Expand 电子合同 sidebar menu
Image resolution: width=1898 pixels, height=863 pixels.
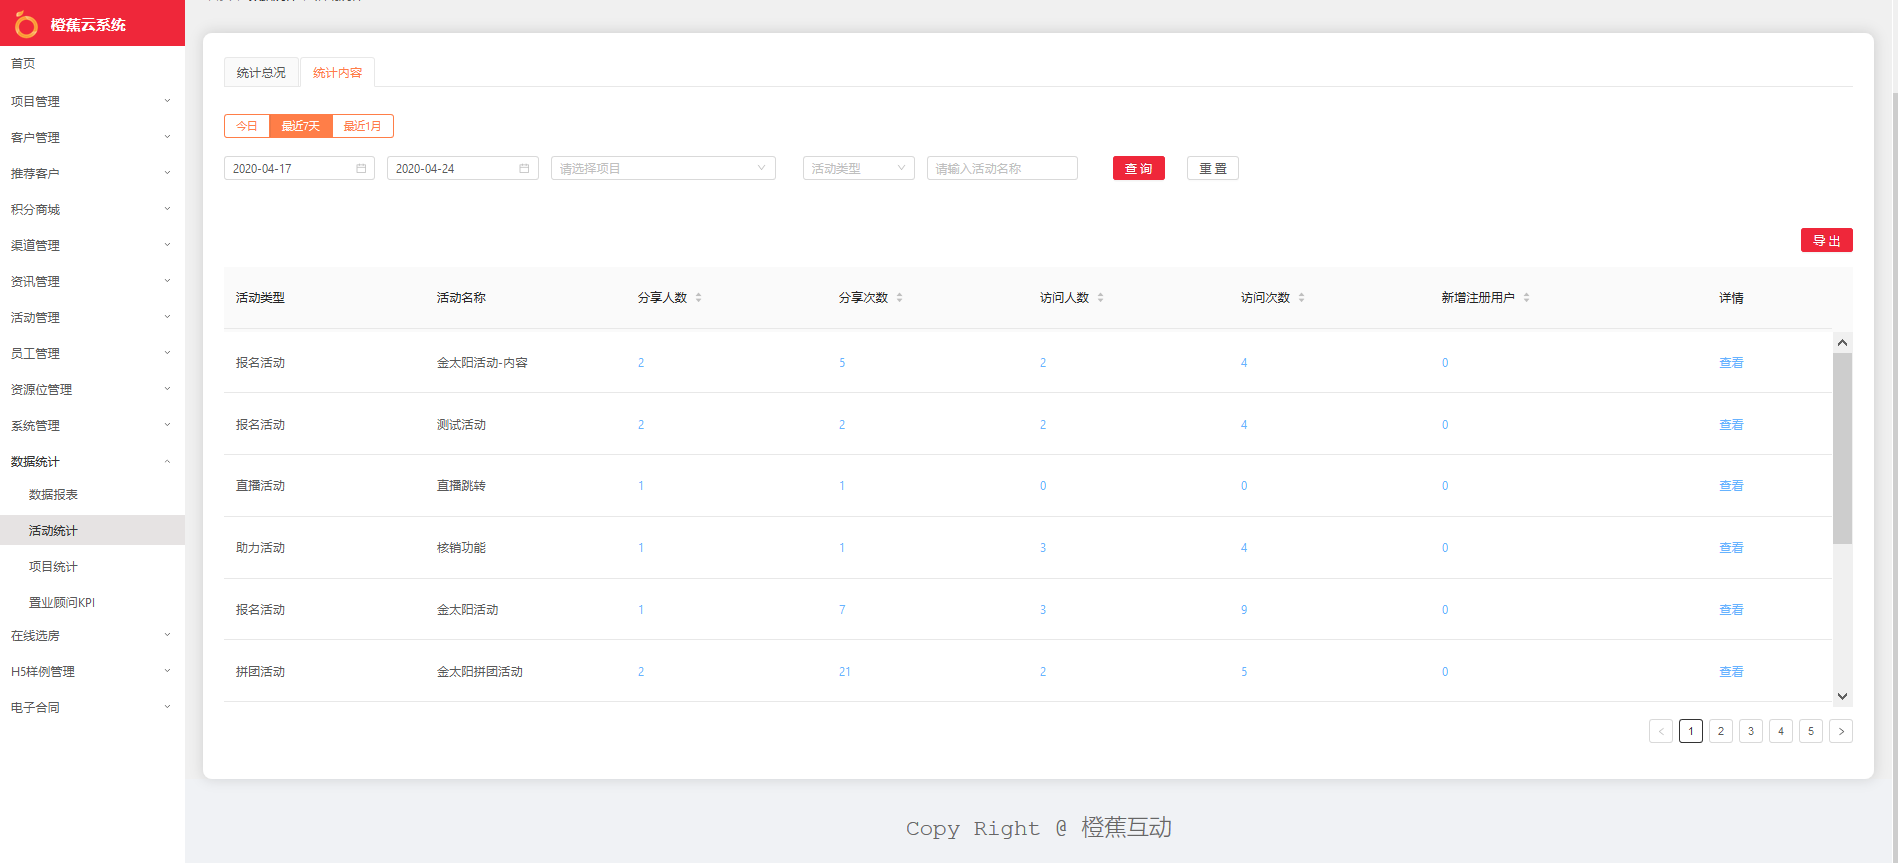point(92,707)
